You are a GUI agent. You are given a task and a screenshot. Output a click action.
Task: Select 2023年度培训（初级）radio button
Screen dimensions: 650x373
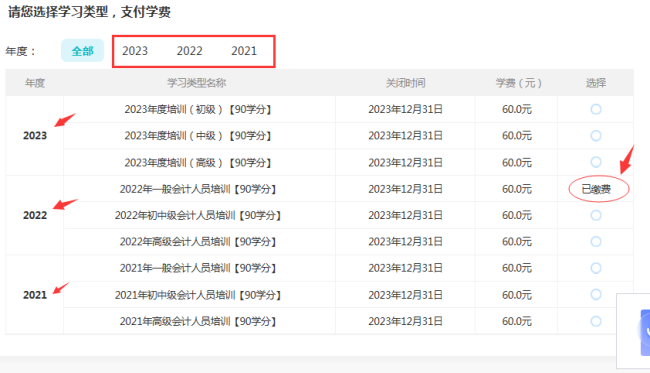pyautogui.click(x=596, y=109)
